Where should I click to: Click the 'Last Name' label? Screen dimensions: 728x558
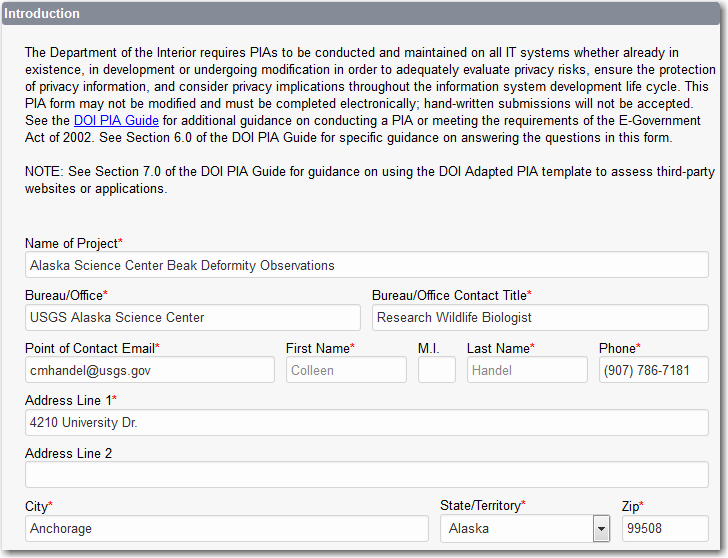(500, 348)
